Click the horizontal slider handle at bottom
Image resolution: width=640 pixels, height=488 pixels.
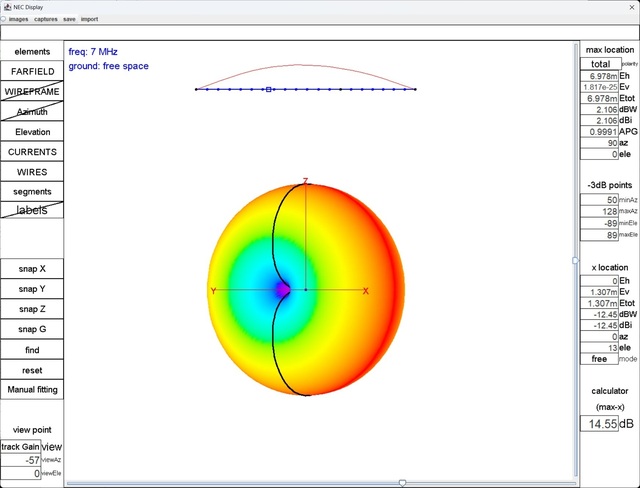coord(403,483)
